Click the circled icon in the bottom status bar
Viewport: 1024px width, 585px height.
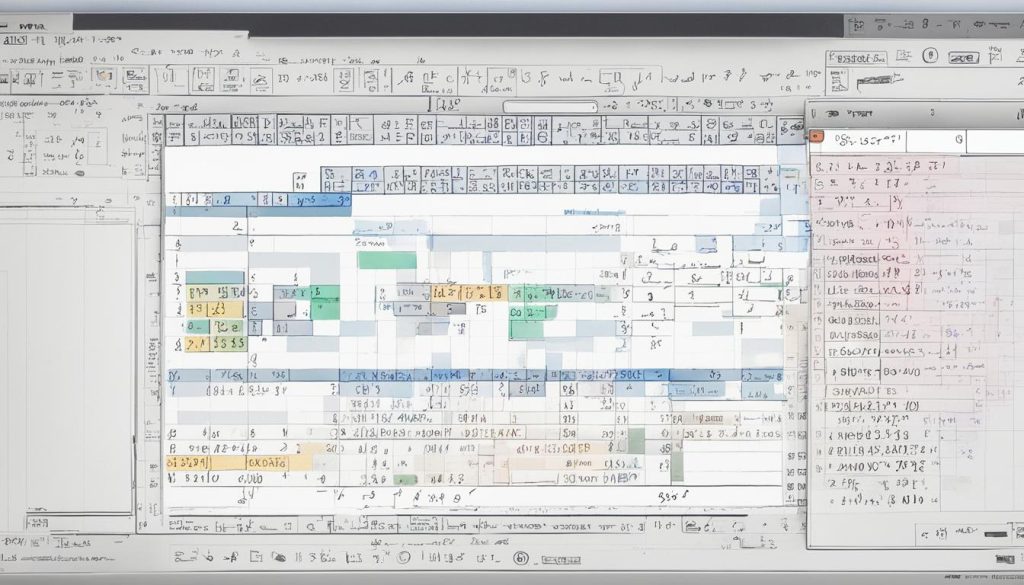[x=520, y=559]
